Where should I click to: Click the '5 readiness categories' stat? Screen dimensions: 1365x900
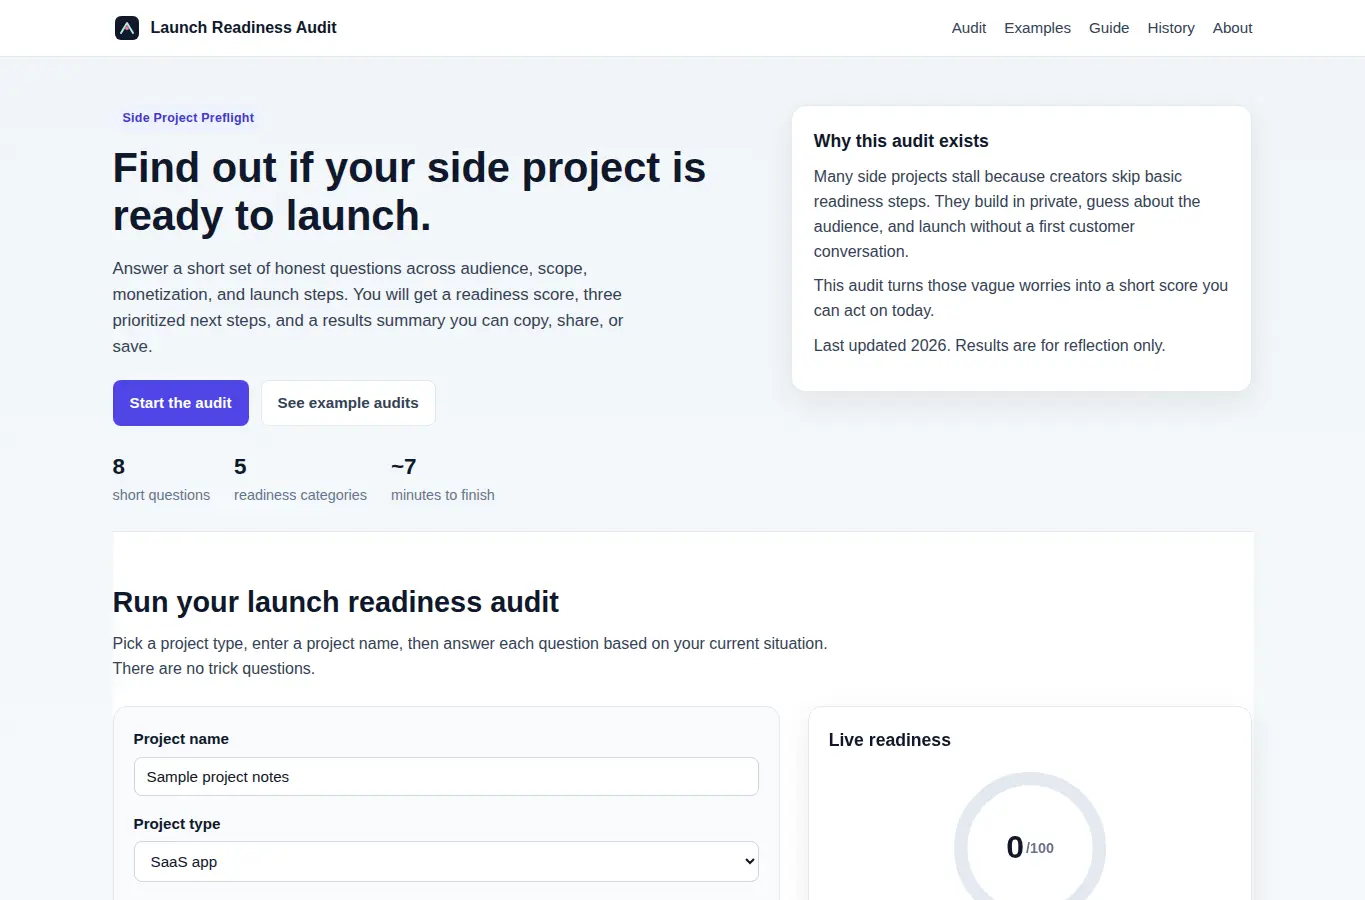click(x=300, y=480)
